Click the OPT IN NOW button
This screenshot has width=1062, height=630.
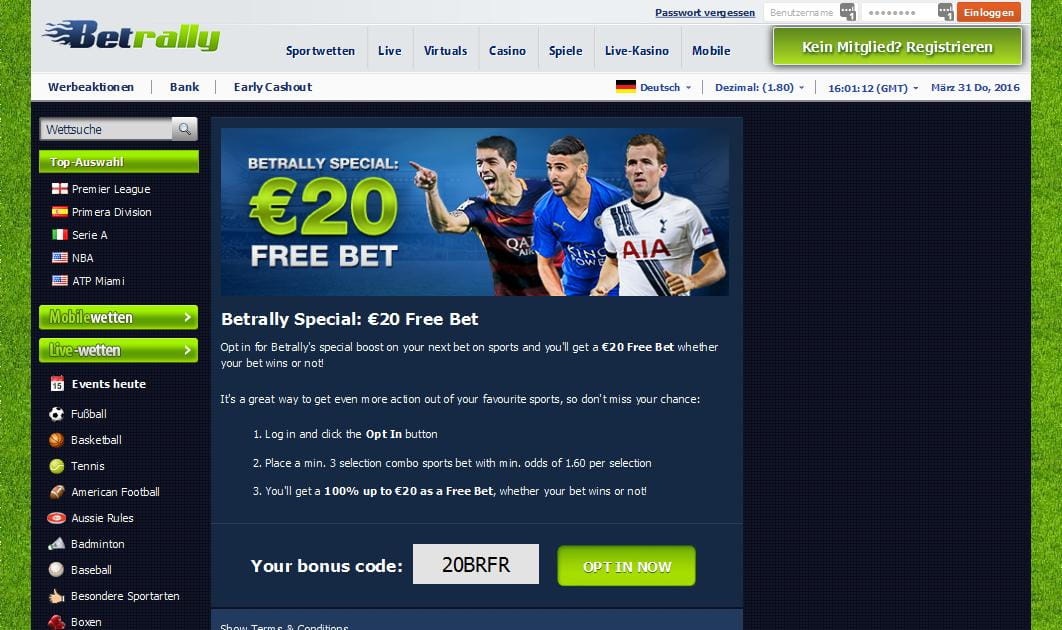pyautogui.click(x=626, y=566)
